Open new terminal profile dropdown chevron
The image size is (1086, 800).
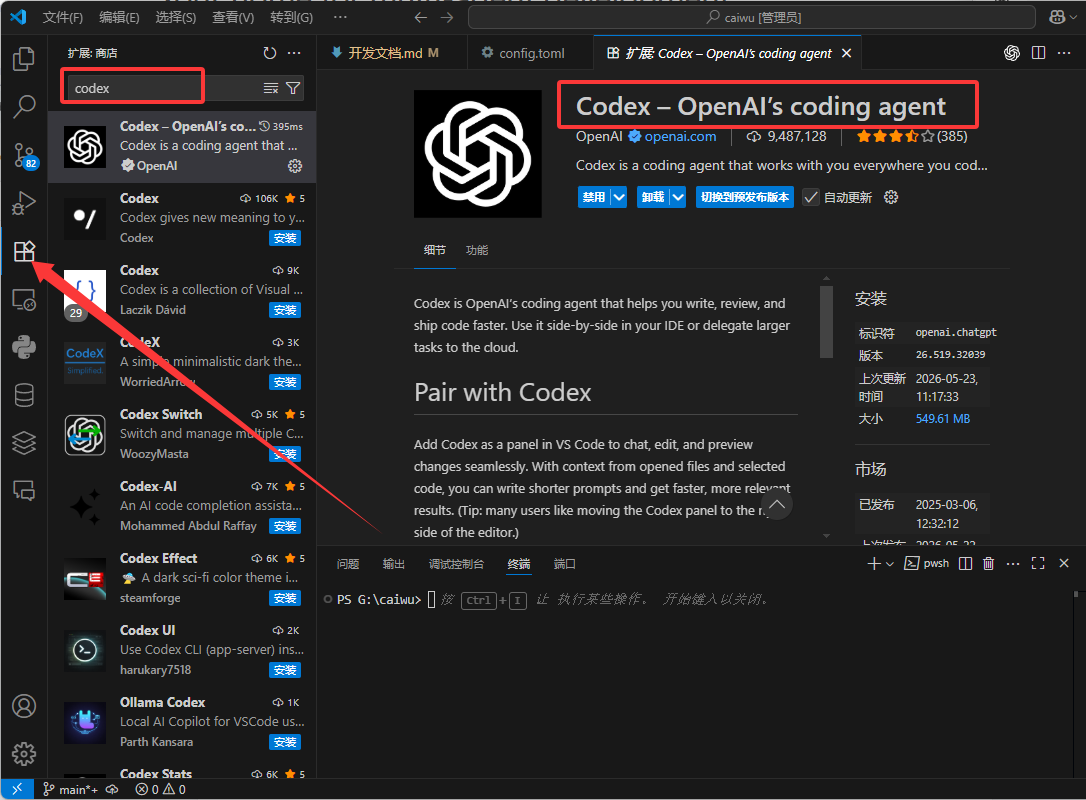tap(890, 564)
